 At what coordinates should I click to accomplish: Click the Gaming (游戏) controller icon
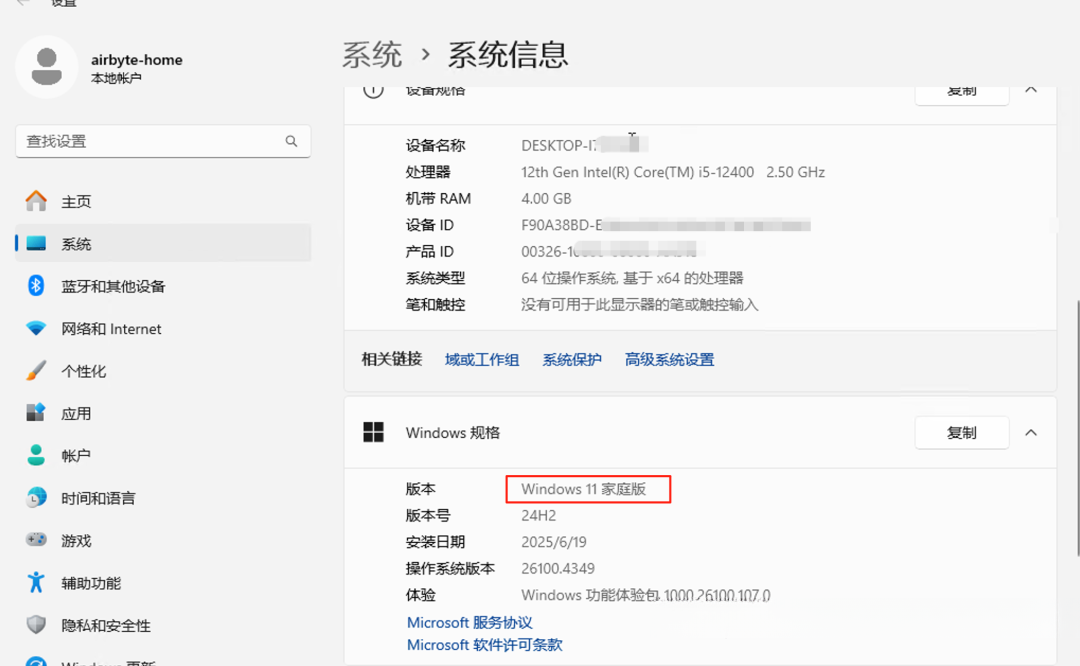click(36, 540)
